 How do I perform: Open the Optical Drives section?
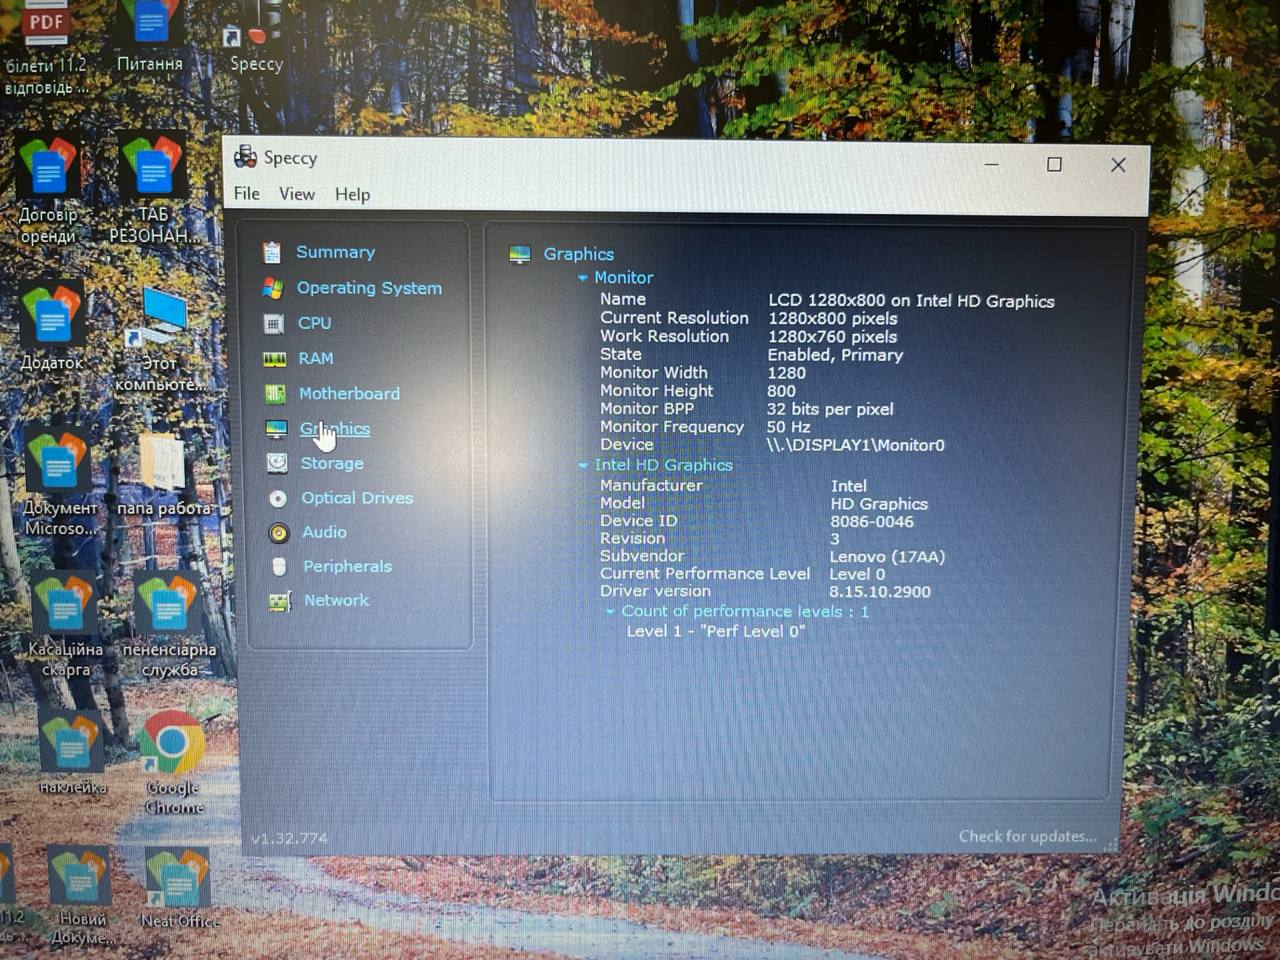[357, 498]
